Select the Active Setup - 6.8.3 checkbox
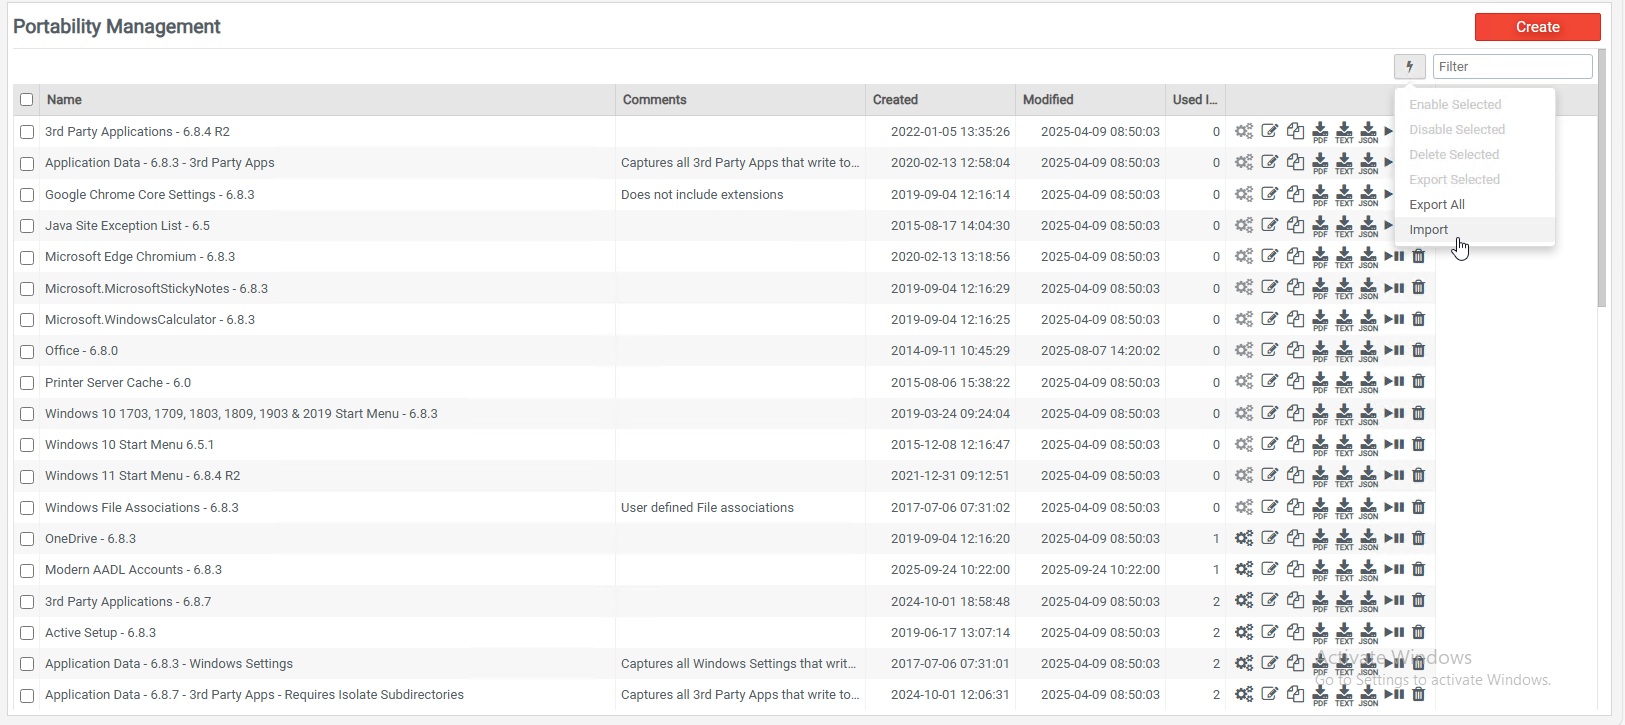The width and height of the screenshot is (1625, 725). click(27, 633)
